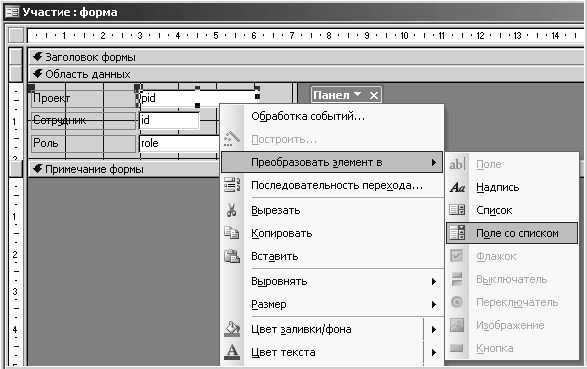The height and width of the screenshot is (369, 587).
Task: Convert control to Надпись
Action: pos(512,187)
